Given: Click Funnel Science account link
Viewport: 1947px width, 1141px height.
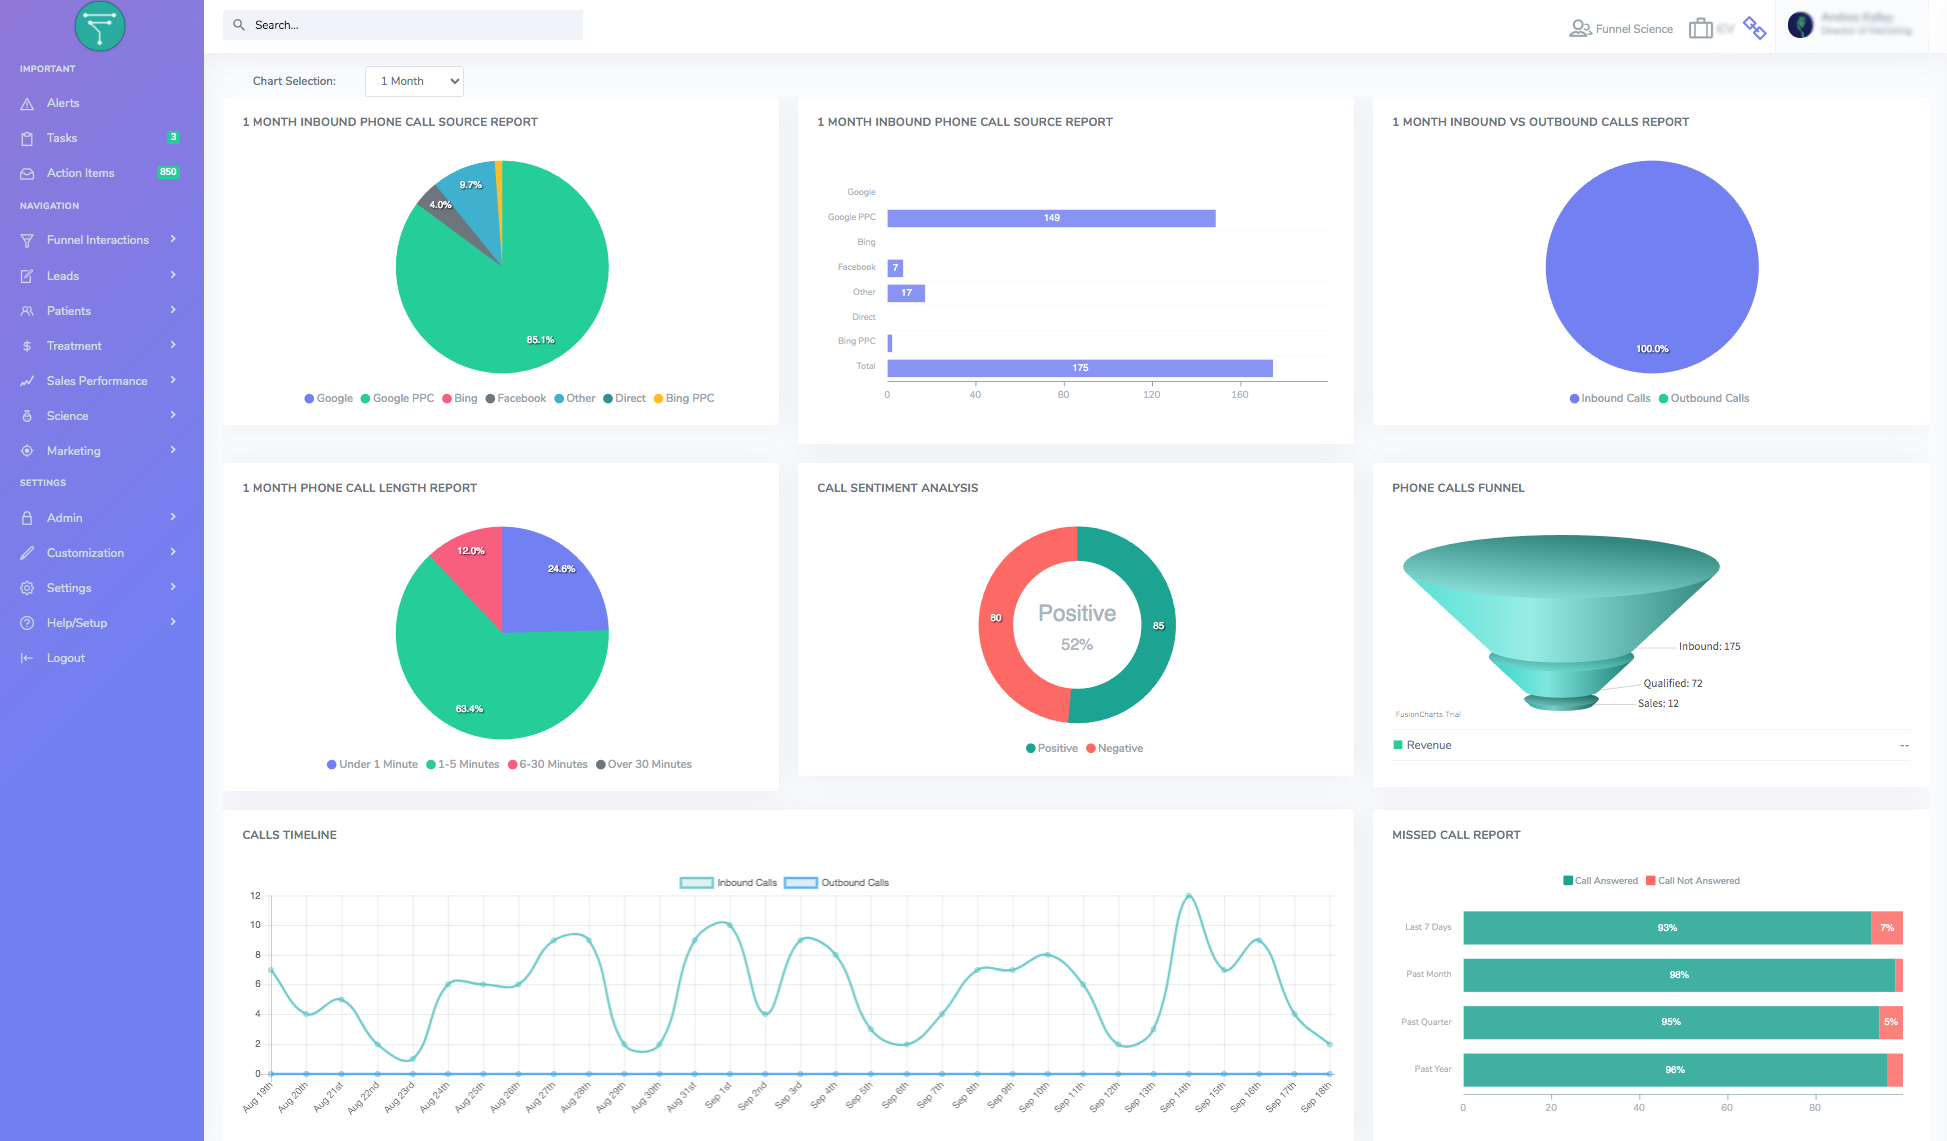Looking at the screenshot, I should point(1634,29).
